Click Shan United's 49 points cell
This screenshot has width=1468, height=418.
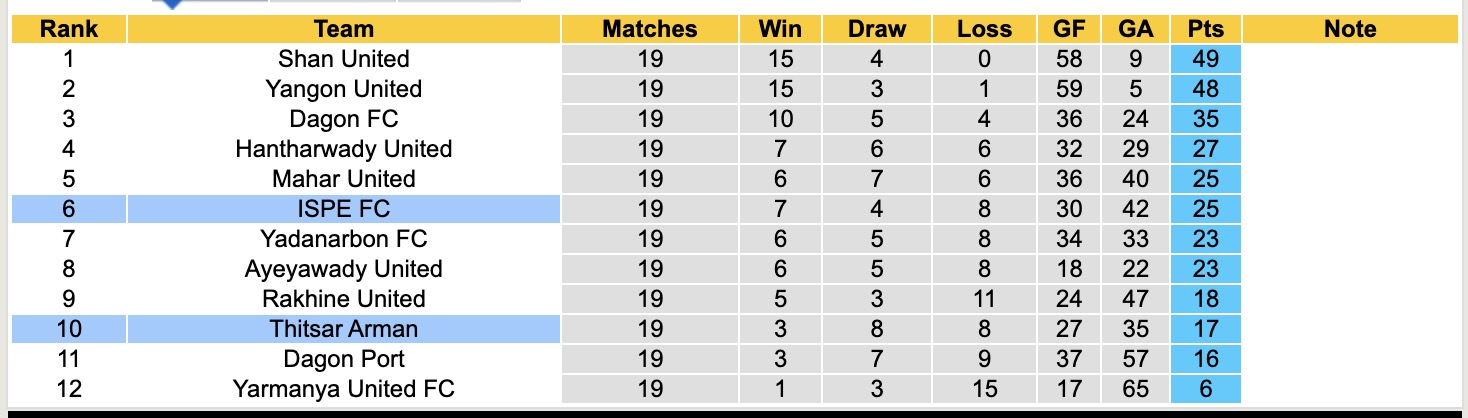click(x=1205, y=59)
